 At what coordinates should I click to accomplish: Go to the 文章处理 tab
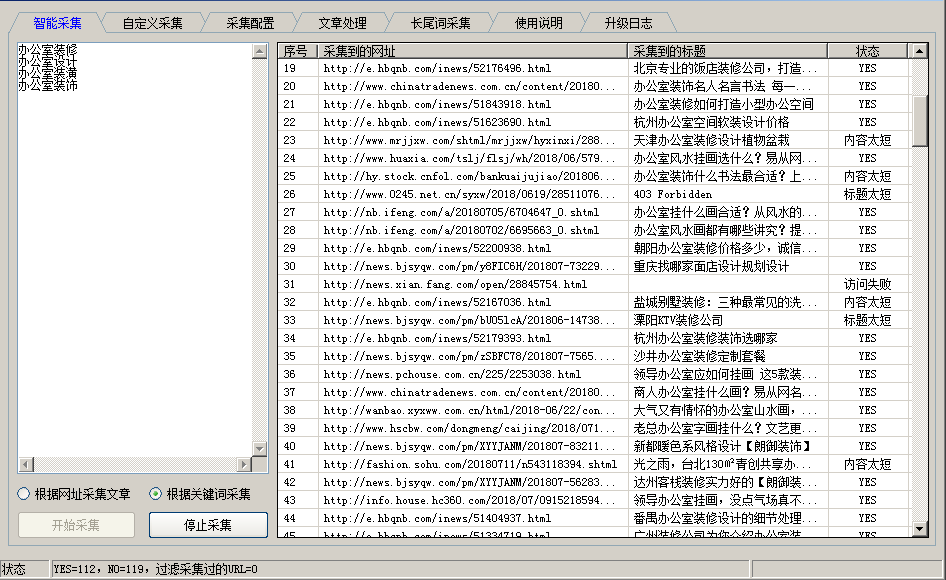342,23
